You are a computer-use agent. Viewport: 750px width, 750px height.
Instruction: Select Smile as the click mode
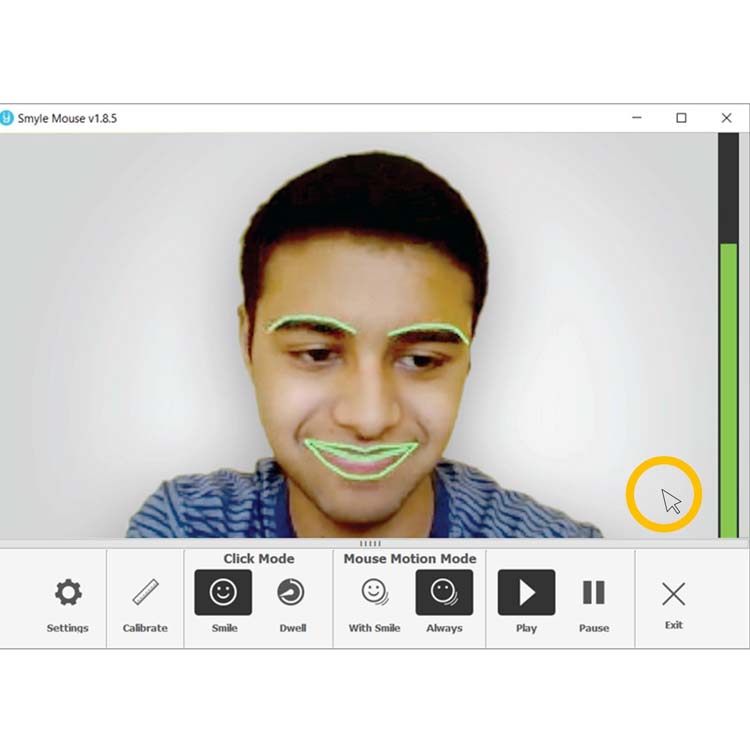click(x=223, y=593)
